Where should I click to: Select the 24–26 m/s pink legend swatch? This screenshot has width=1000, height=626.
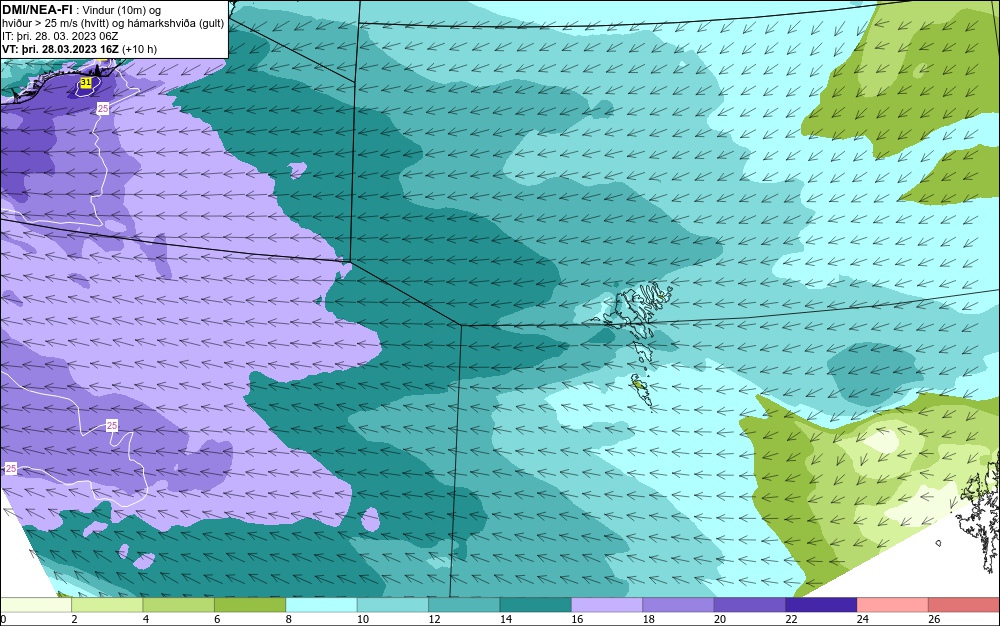(893, 605)
